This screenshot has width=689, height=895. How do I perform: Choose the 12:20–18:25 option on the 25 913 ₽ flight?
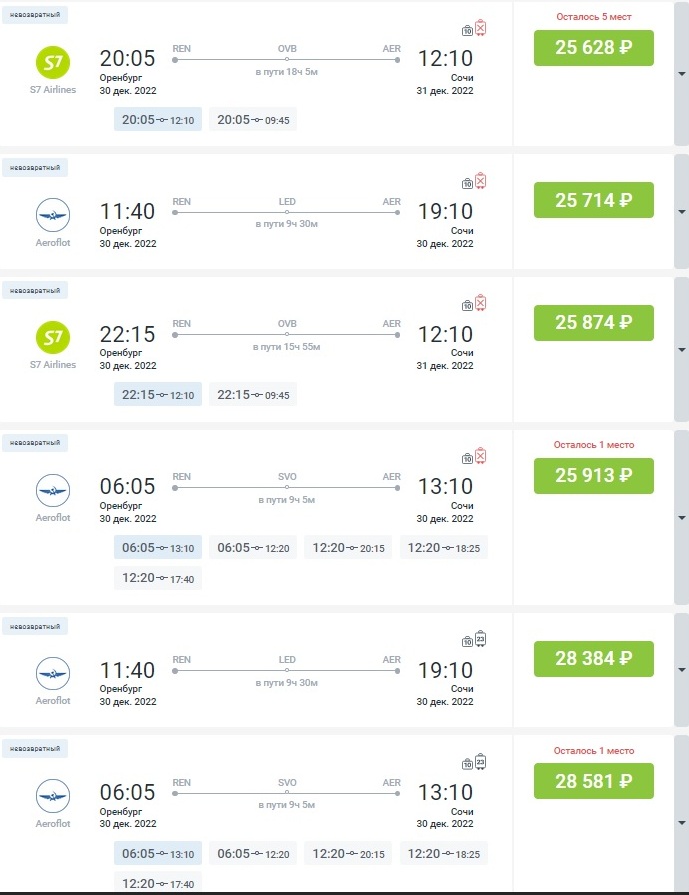pyautogui.click(x=444, y=548)
